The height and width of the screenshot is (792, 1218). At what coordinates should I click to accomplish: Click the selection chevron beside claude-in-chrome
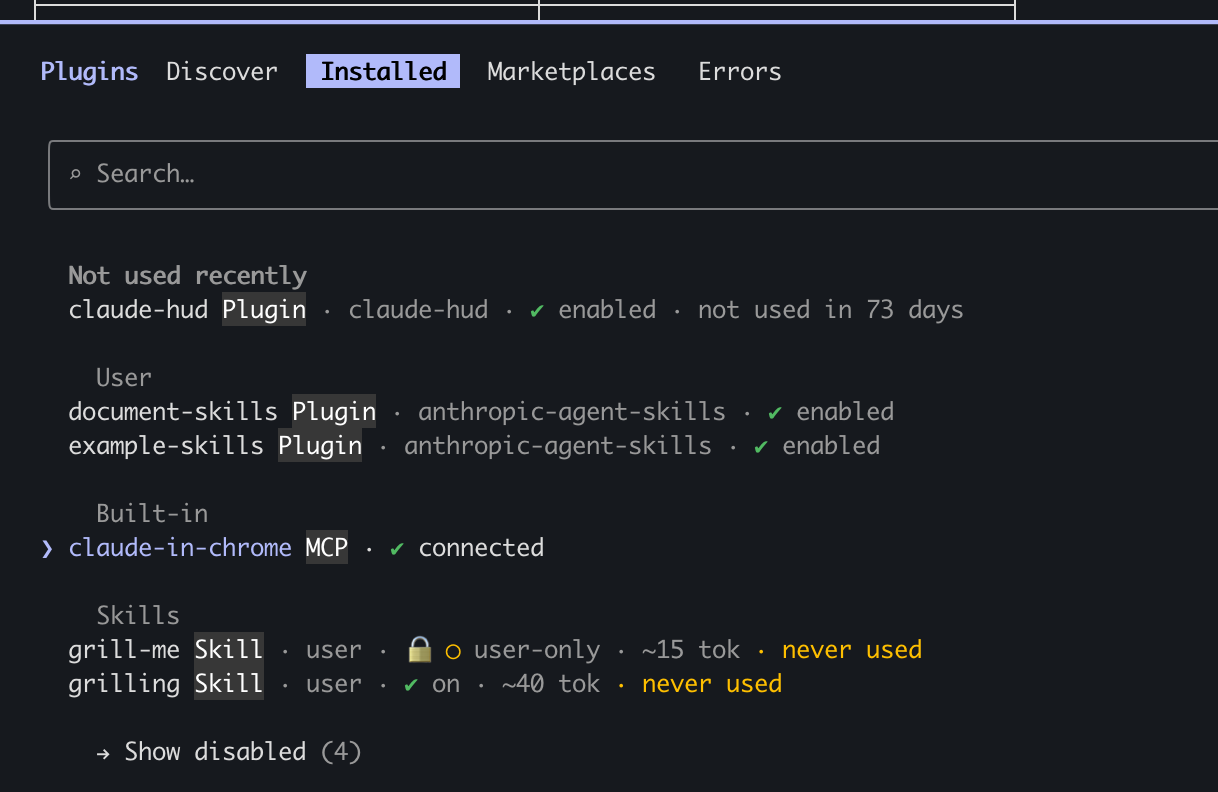[x=47, y=548]
